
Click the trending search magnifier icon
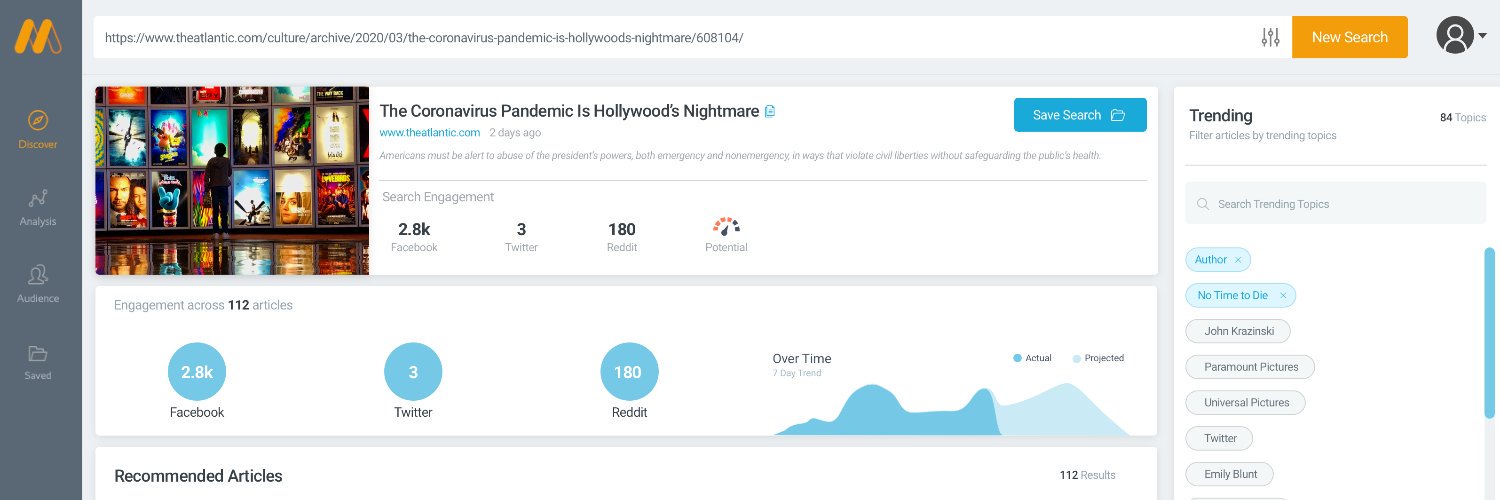(1202, 204)
